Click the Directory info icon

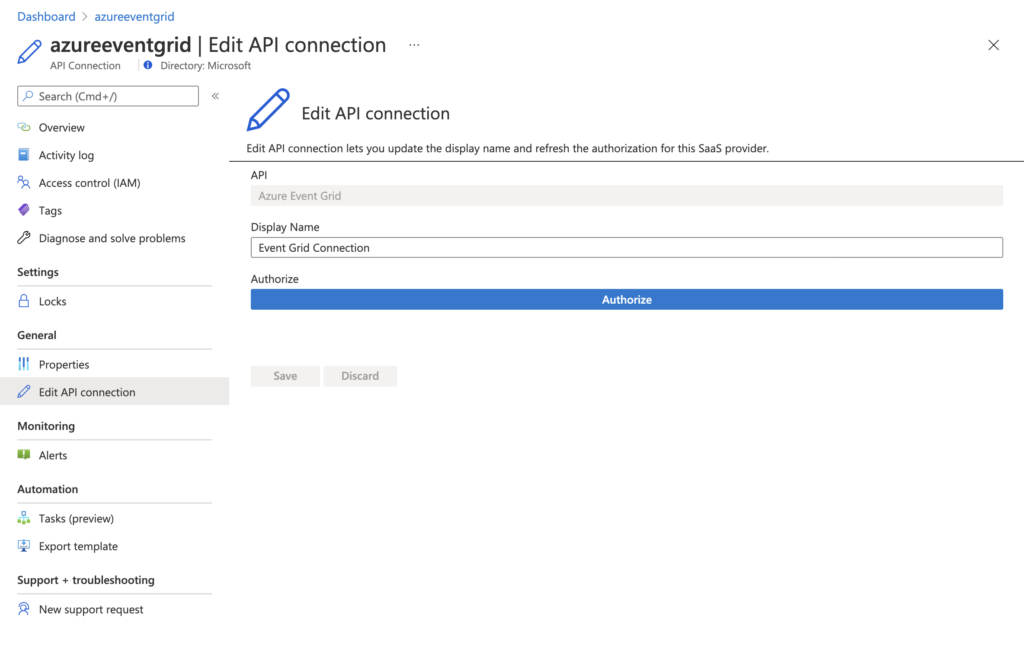tap(148, 65)
